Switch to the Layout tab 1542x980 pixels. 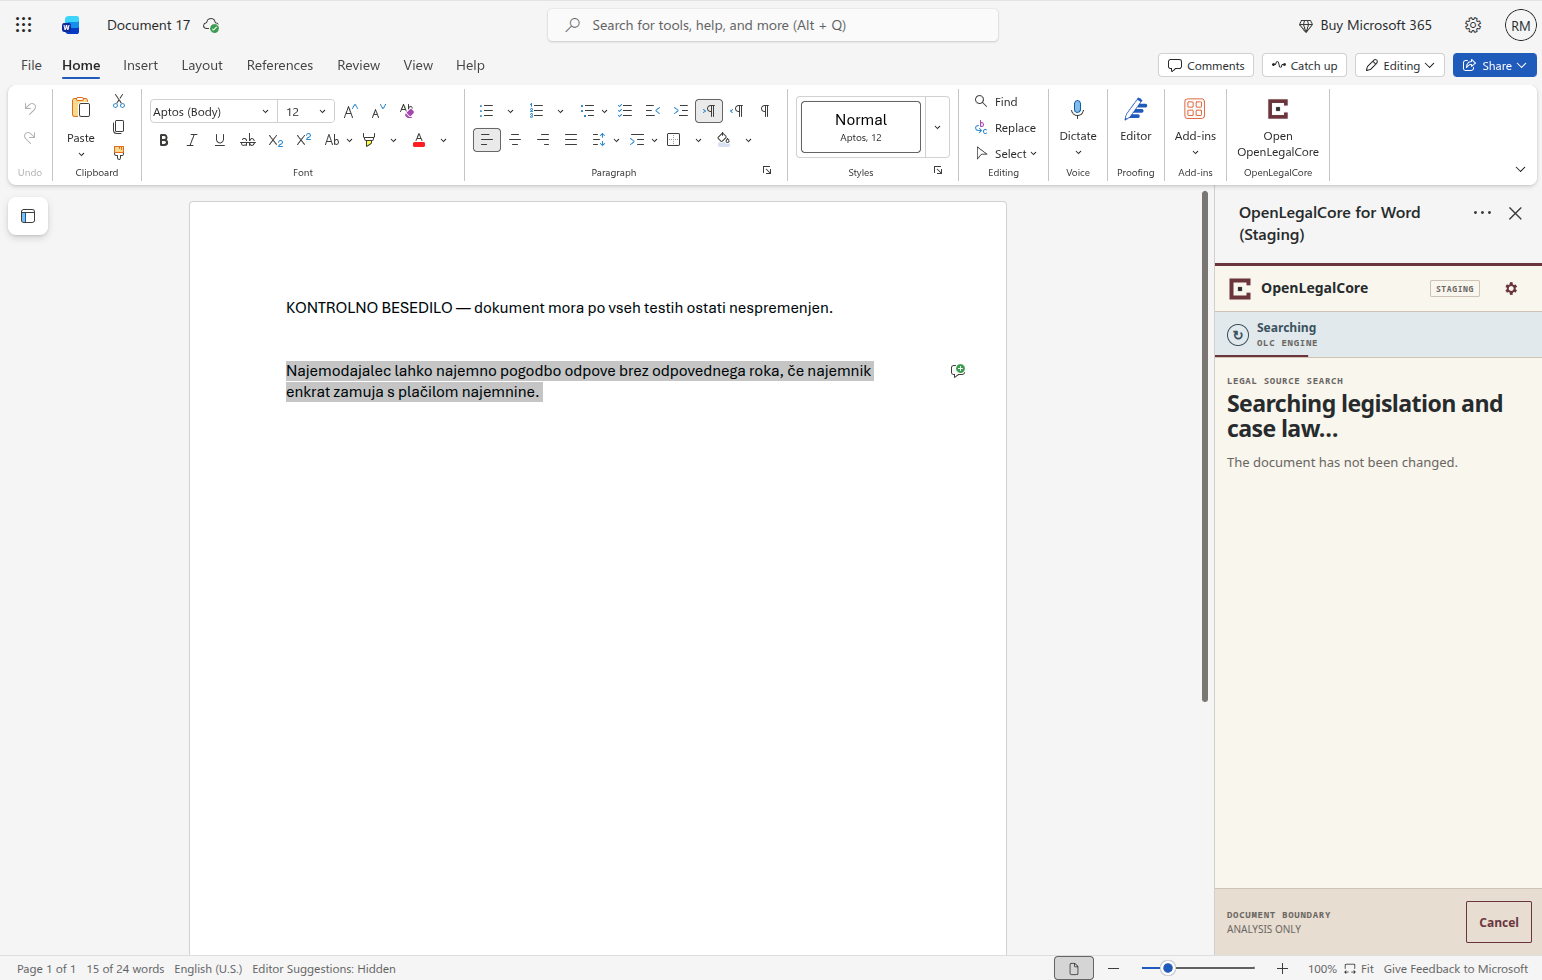[202, 65]
